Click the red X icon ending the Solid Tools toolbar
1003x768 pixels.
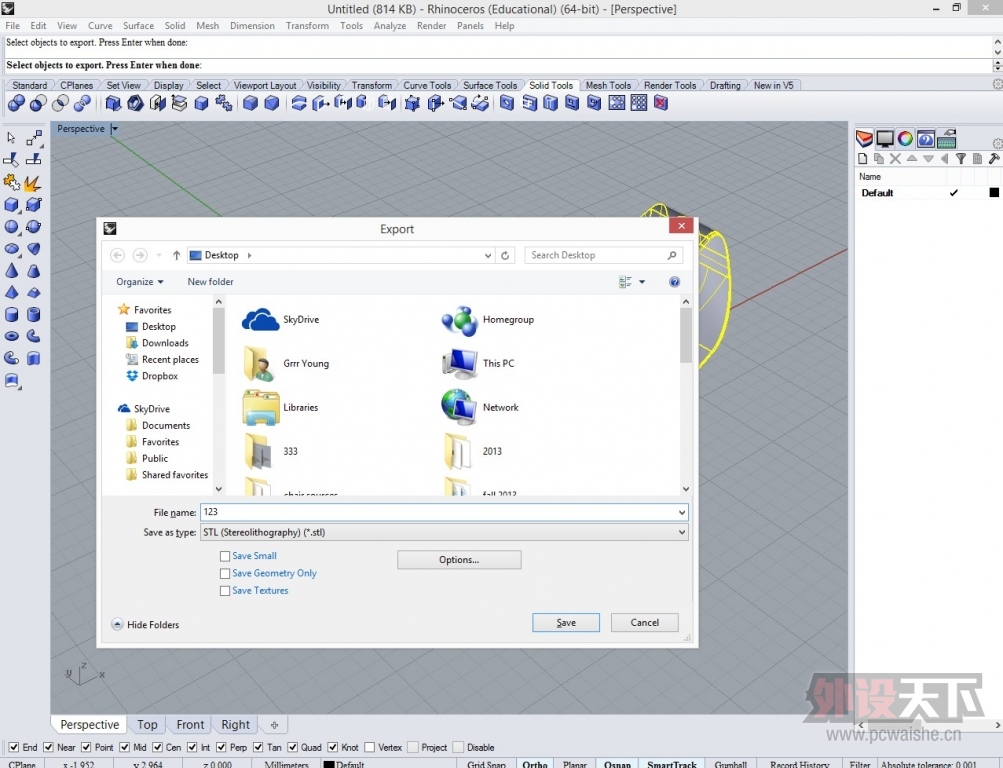click(661, 103)
